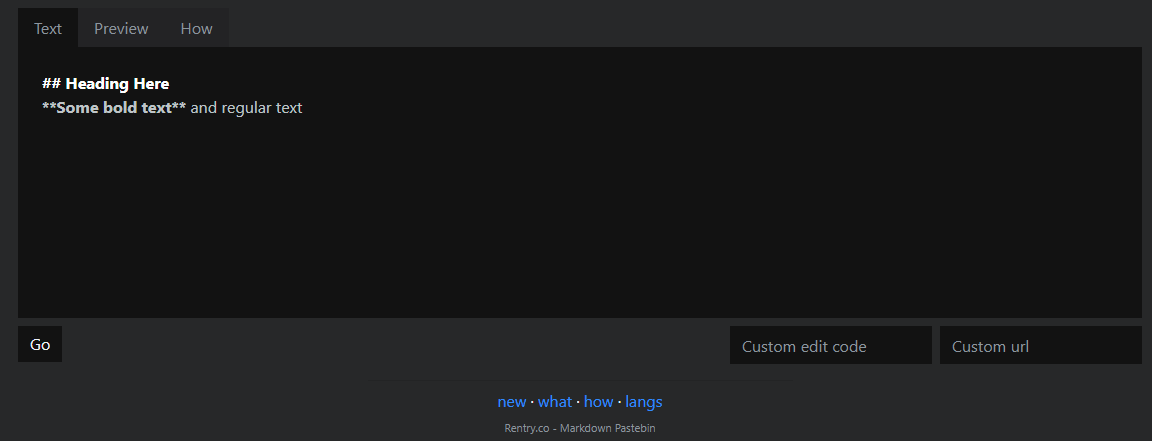Select the How tab
Viewport: 1152px width, 441px height.
196,28
